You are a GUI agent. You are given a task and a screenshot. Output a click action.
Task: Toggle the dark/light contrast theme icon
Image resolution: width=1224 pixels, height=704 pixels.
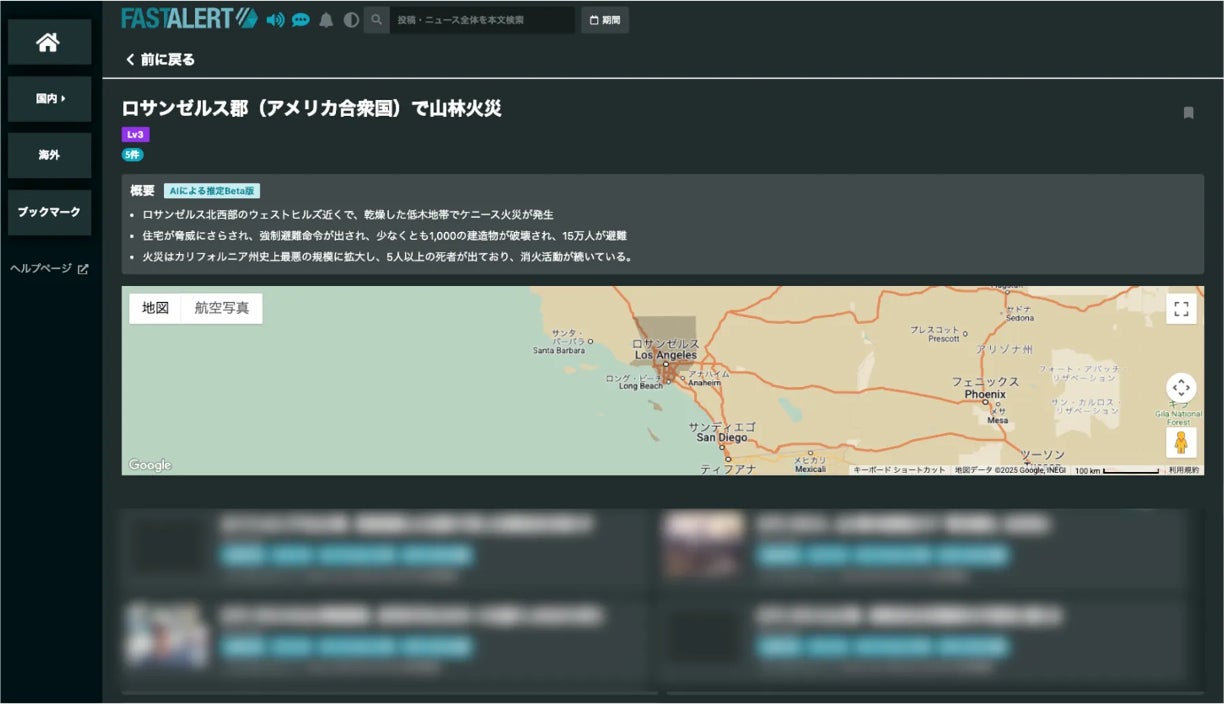pos(351,20)
